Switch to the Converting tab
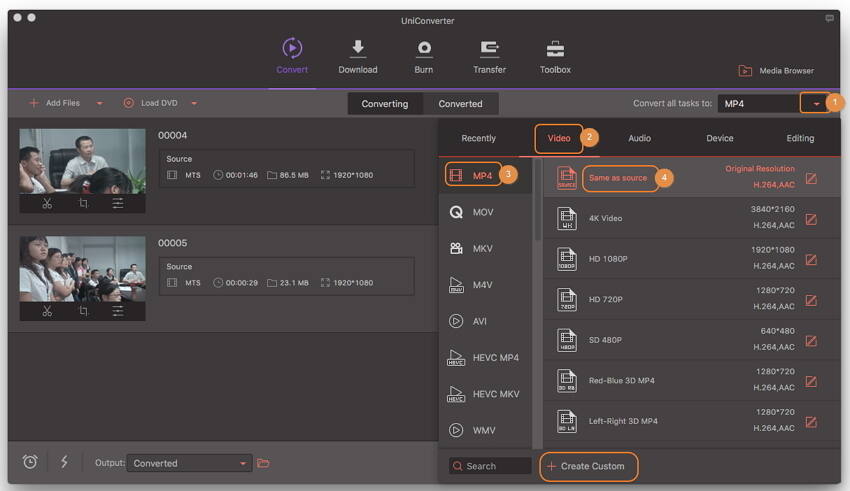850x491 pixels. pos(385,104)
